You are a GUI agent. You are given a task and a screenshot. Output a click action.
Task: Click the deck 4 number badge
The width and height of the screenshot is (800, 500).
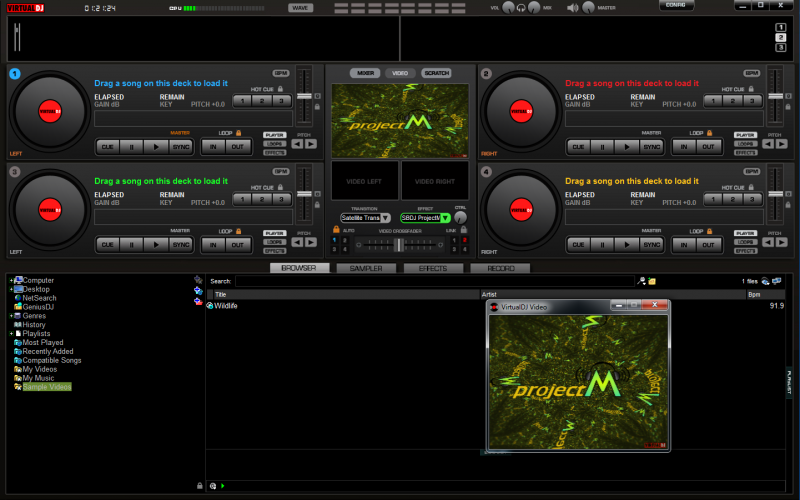click(486, 171)
